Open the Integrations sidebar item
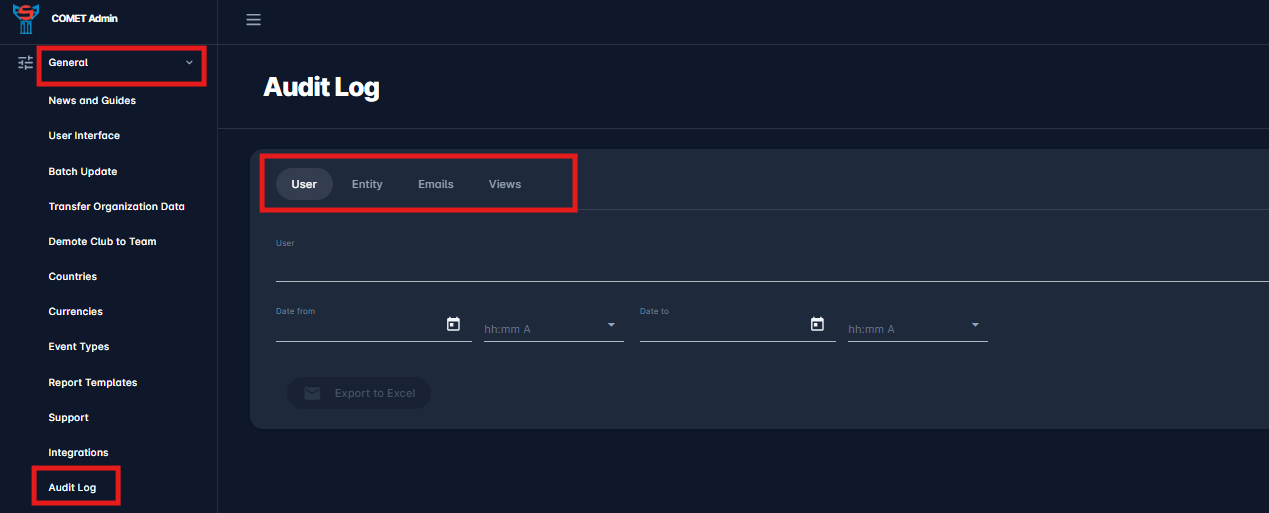 tap(78, 453)
